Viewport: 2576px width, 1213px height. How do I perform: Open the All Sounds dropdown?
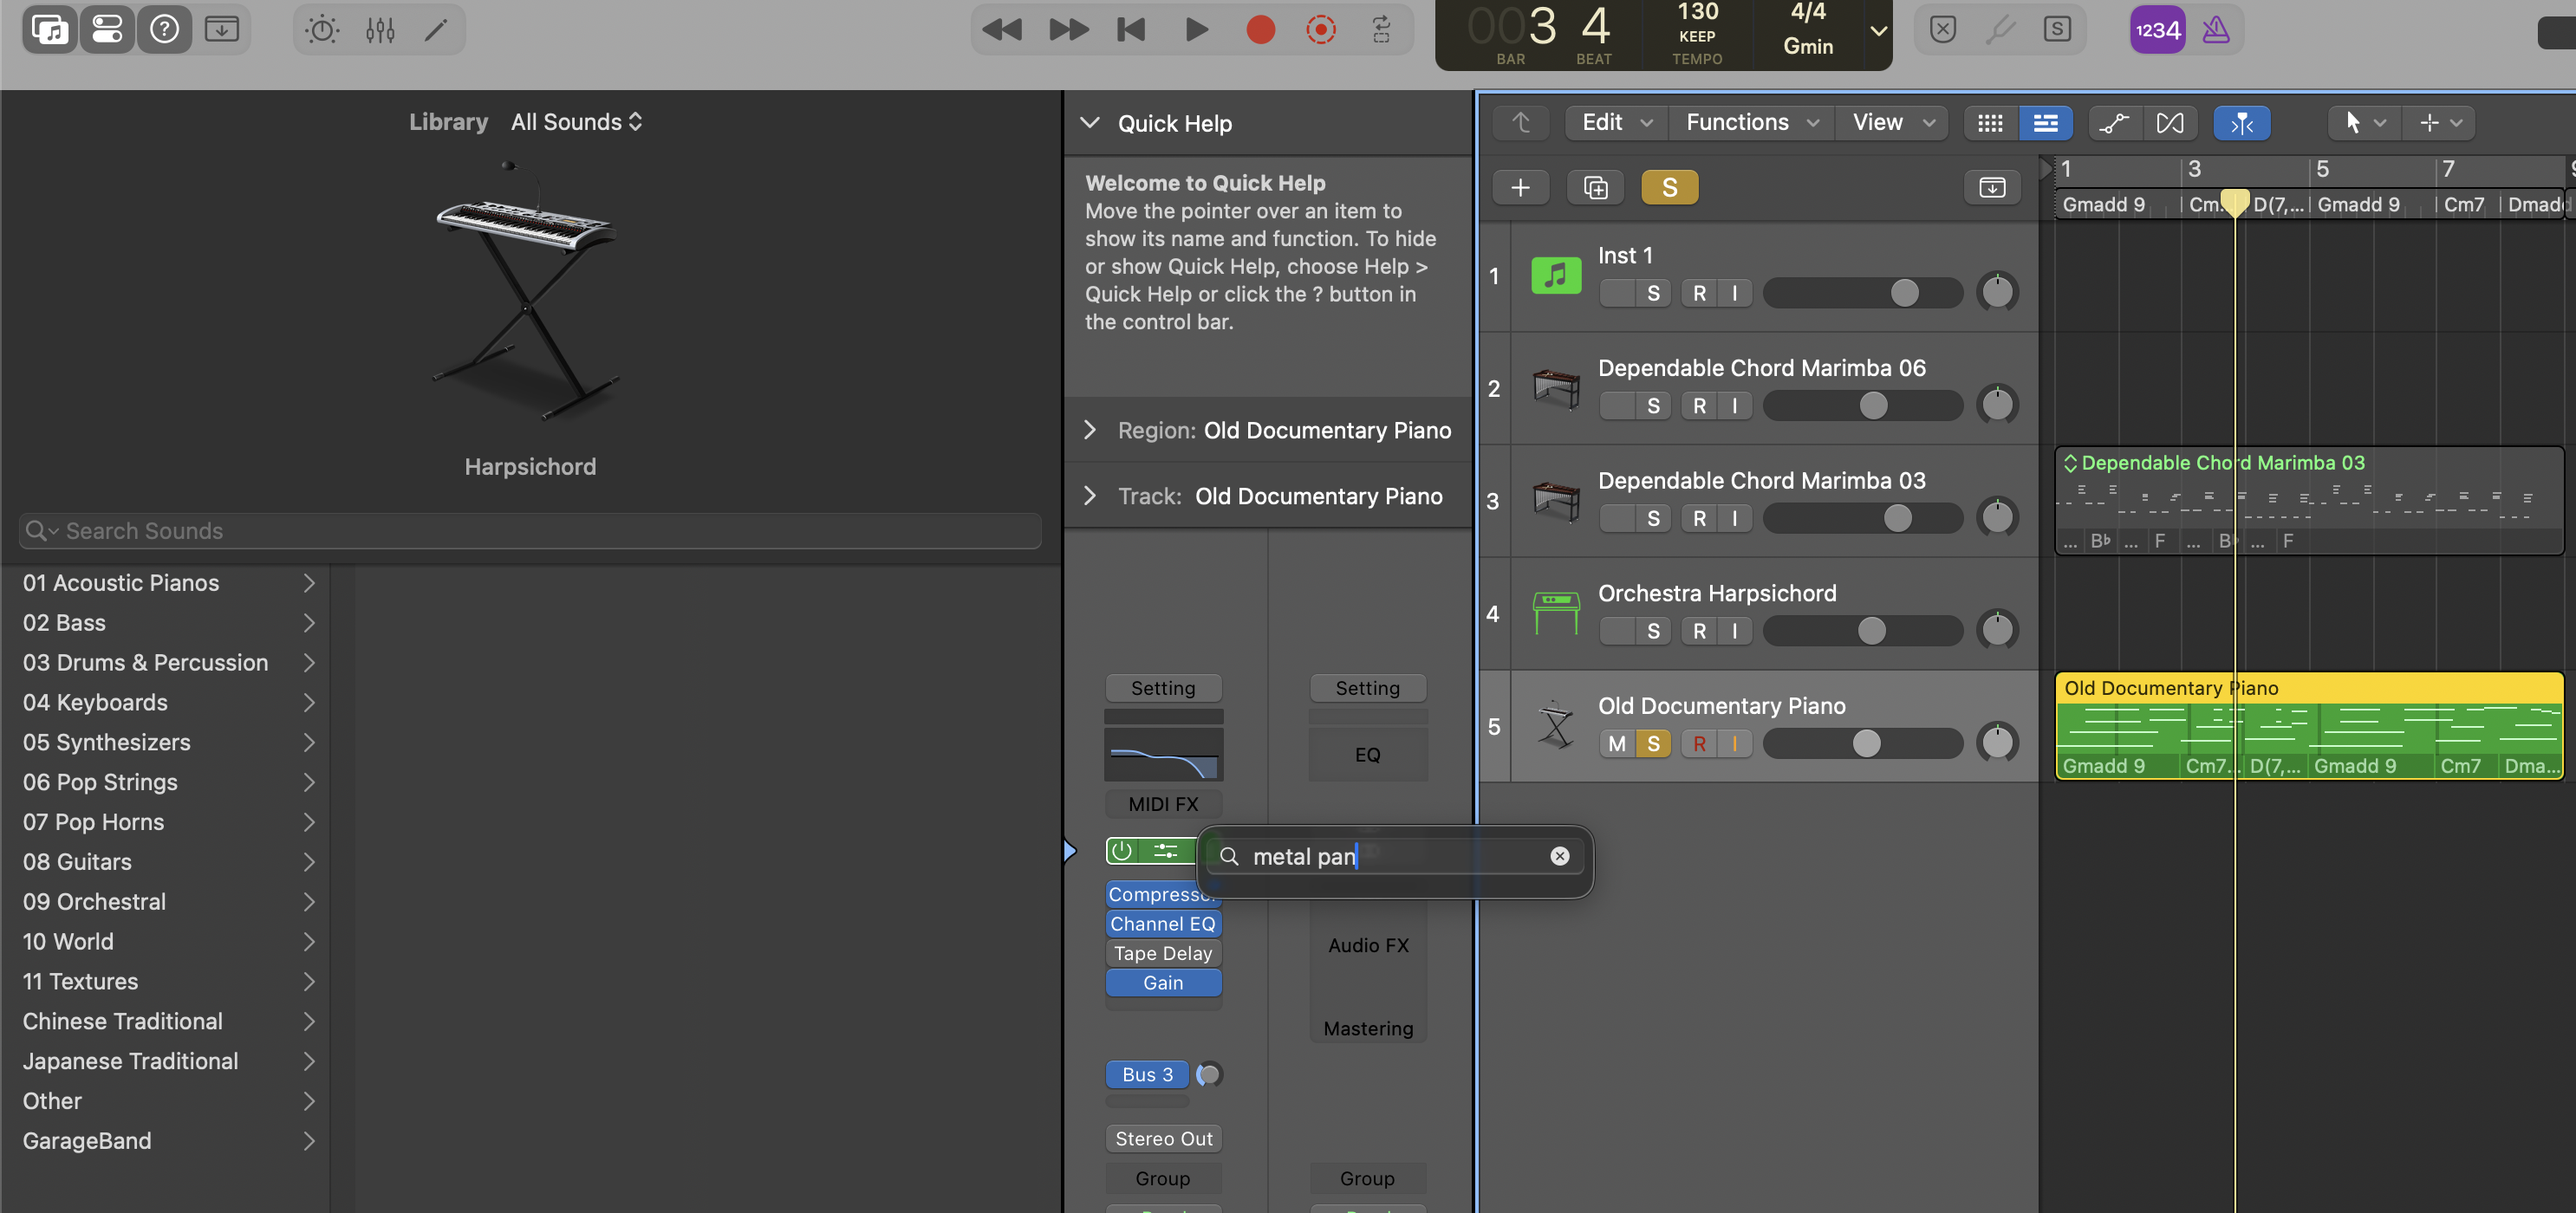coord(576,122)
